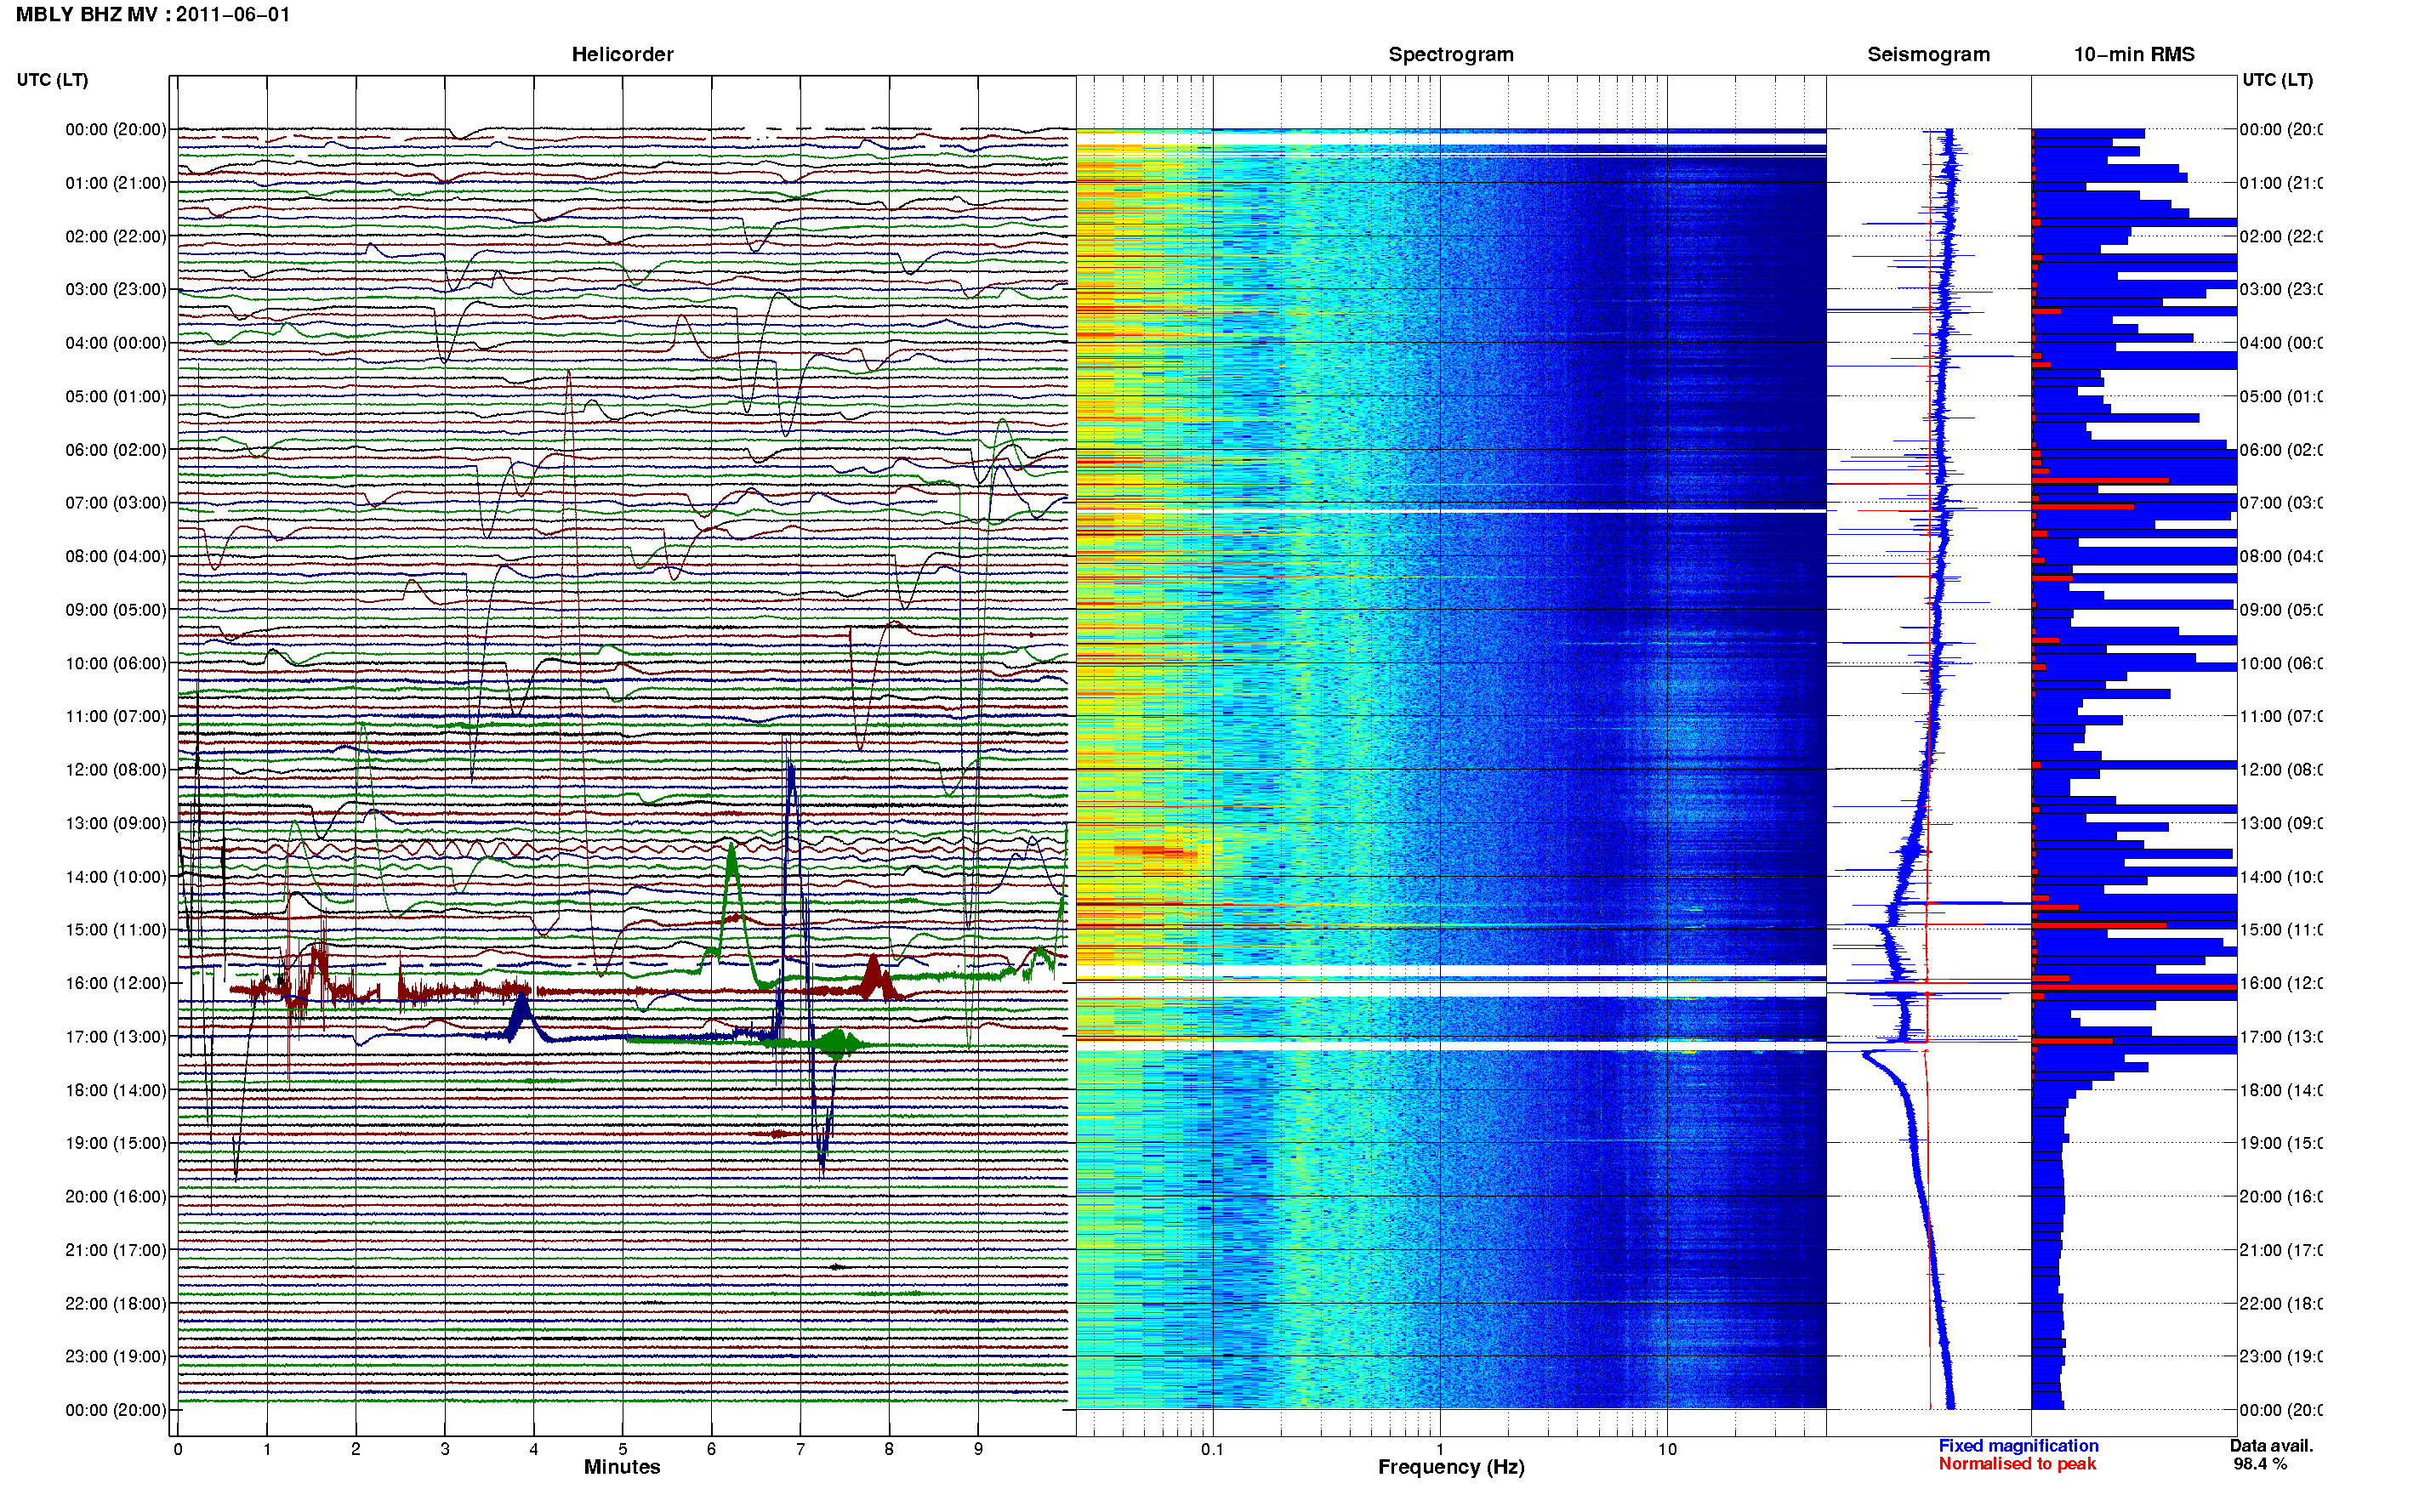2419x1512 pixels.
Task: Select frequency tick label '0.1'
Action: pyautogui.click(x=1212, y=1449)
